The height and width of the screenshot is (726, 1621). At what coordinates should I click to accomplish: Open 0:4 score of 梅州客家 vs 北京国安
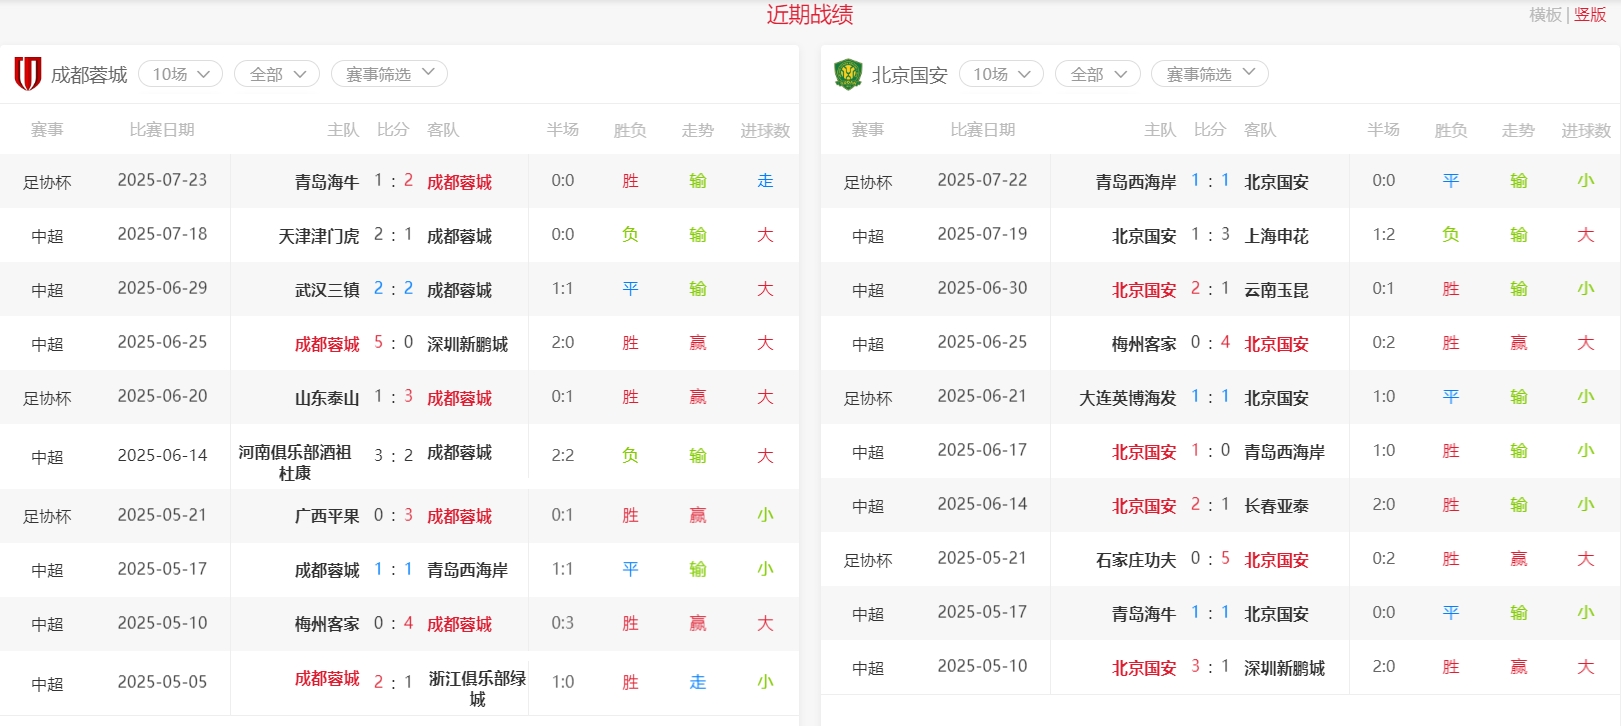coord(1210,343)
